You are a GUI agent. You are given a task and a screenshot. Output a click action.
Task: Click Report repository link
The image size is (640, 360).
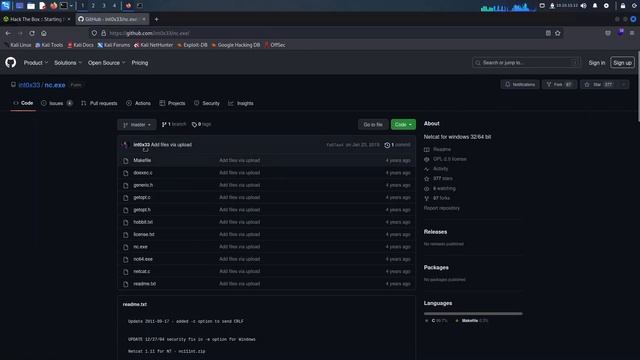click(442, 208)
